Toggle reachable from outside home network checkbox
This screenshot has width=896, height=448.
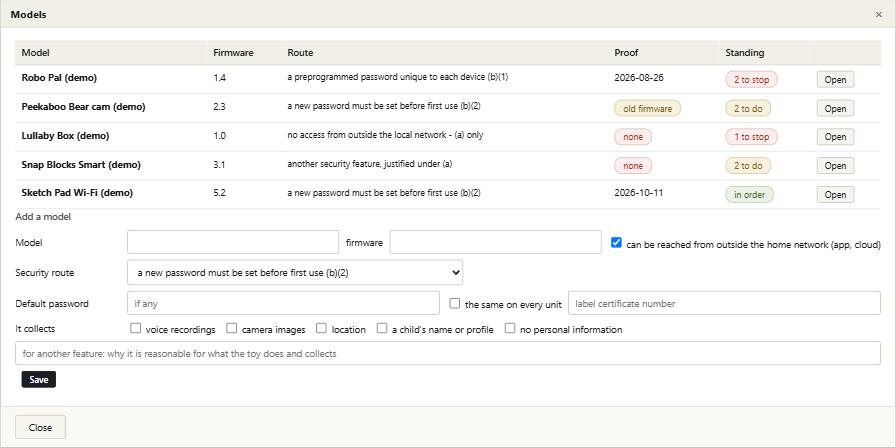(x=616, y=242)
